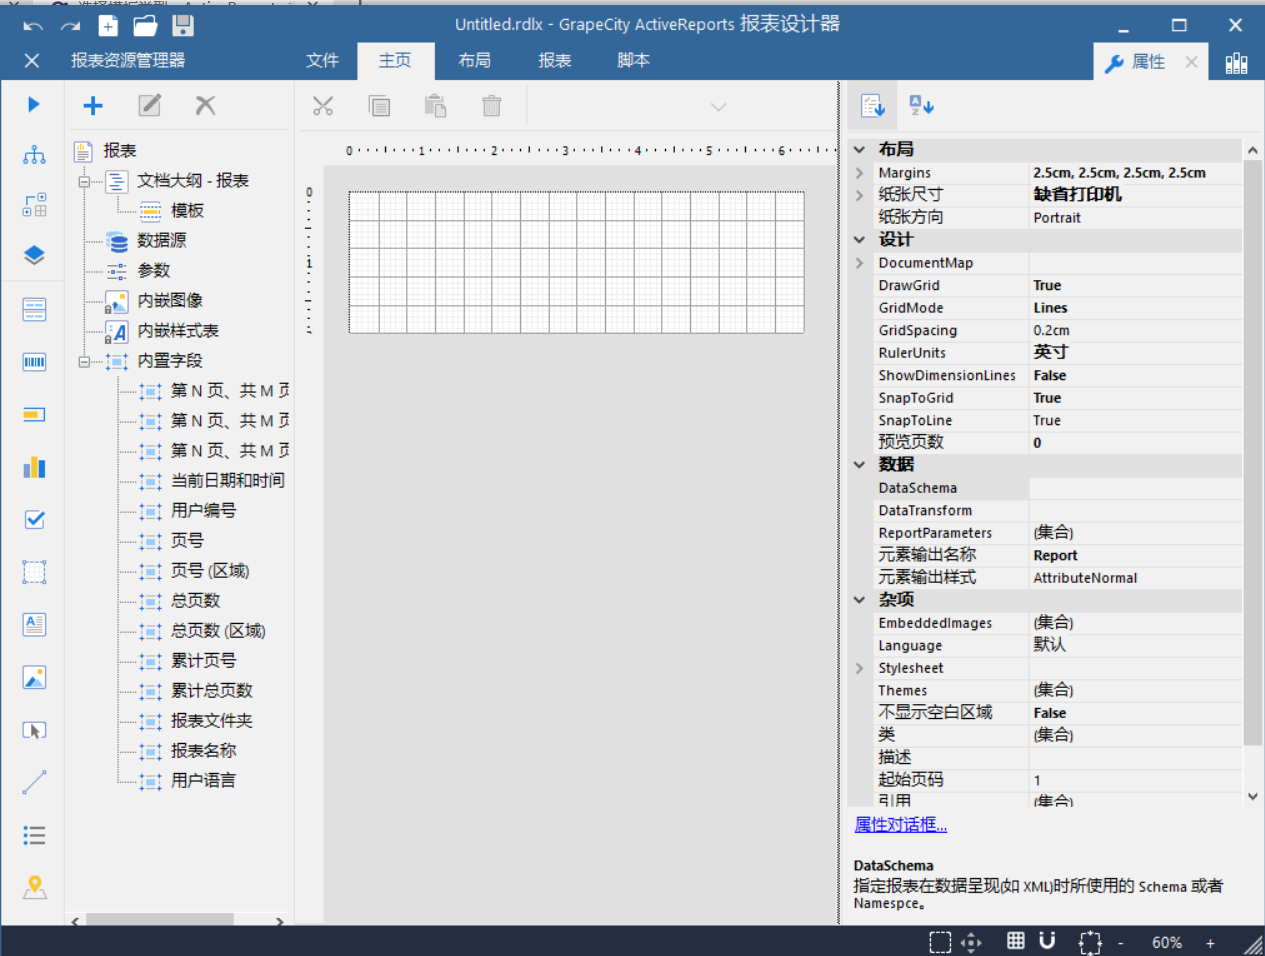Show categorized properties view icon
1265x956 pixels.
[x=873, y=105]
